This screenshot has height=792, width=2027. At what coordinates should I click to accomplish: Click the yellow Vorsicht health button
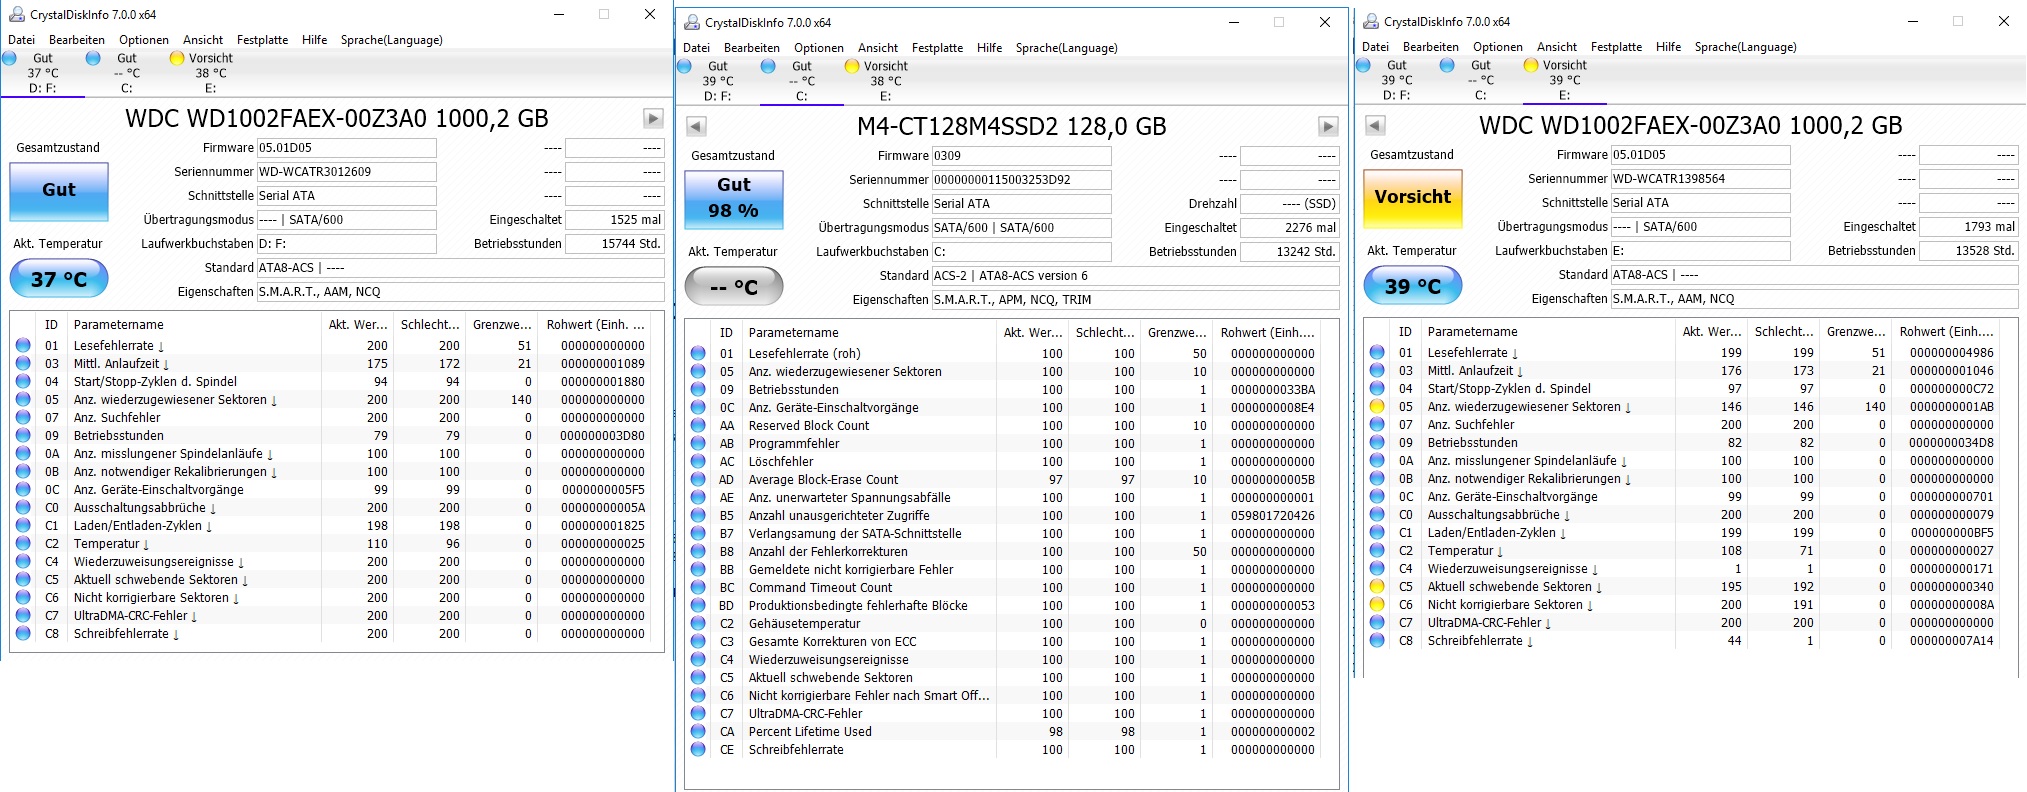1413,197
